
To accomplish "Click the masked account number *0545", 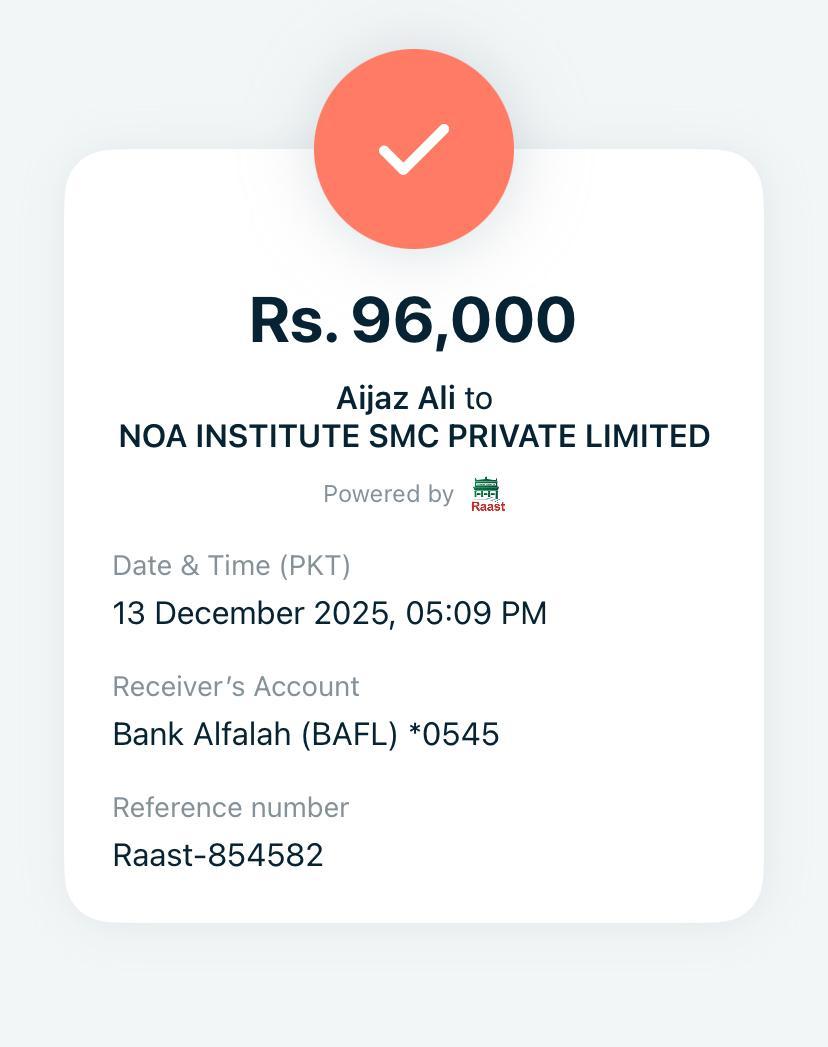I will click(454, 735).
